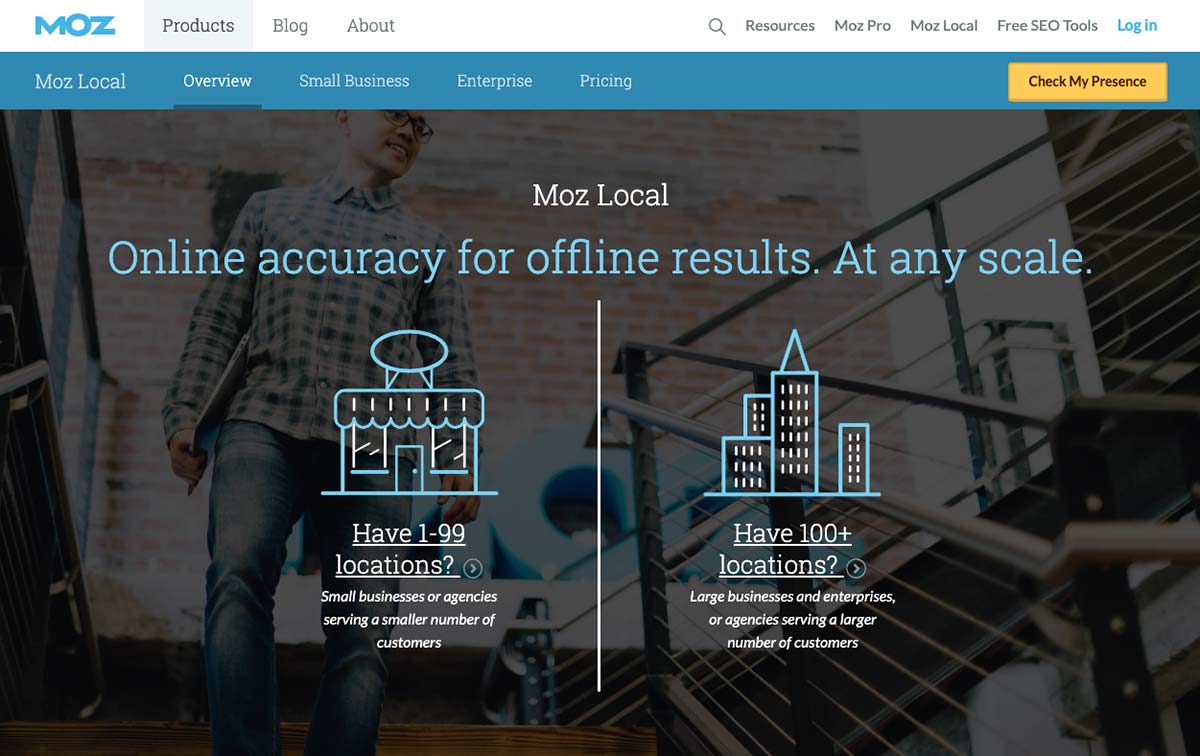This screenshot has width=1200, height=756.
Task: Switch to the Enterprise tab
Action: click(495, 81)
